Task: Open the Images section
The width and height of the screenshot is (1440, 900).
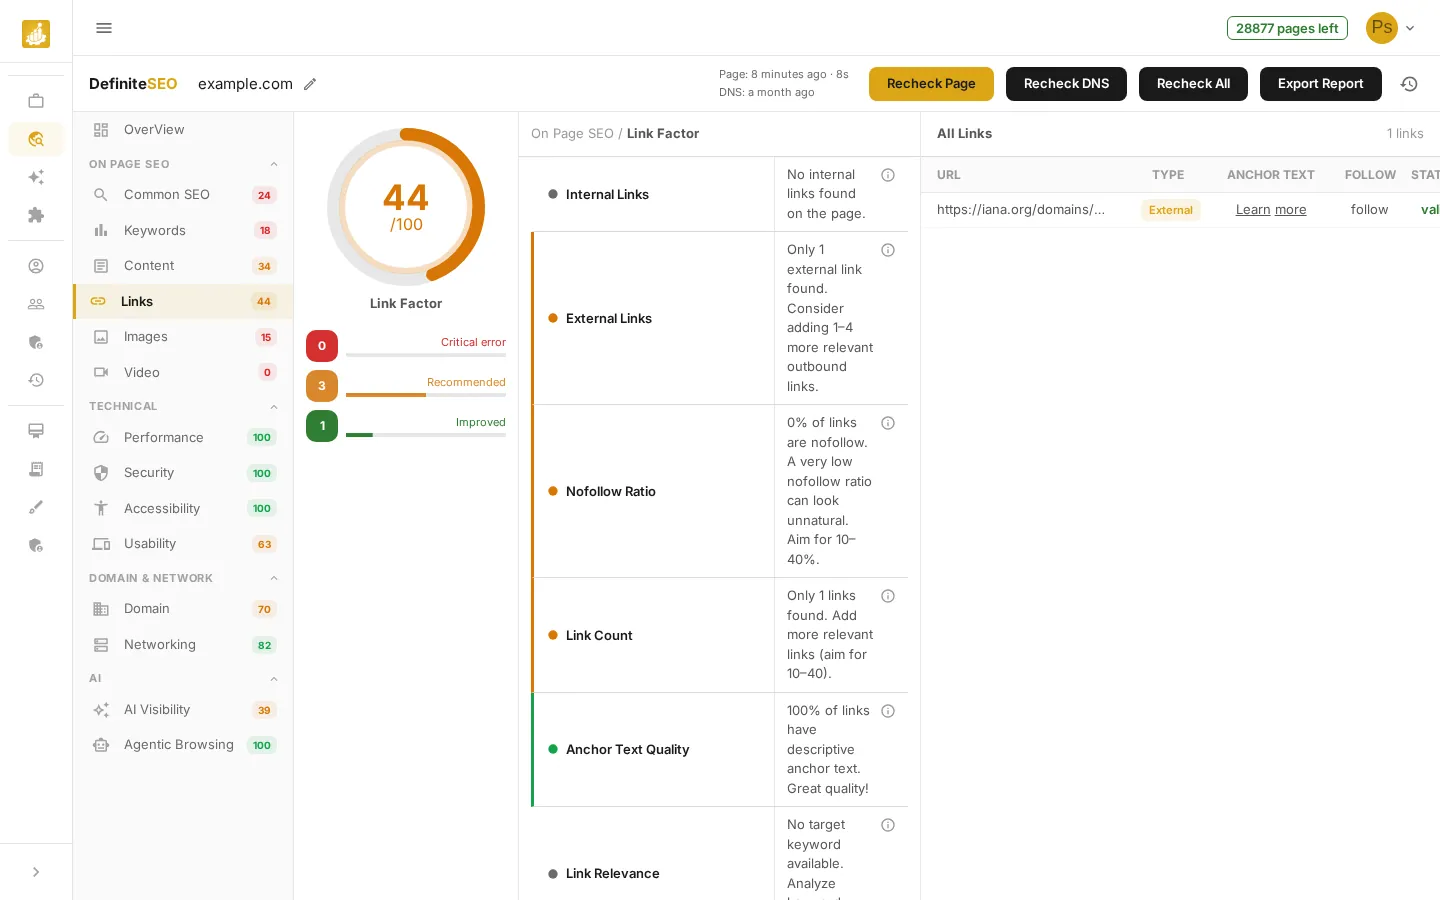Action: (183, 337)
